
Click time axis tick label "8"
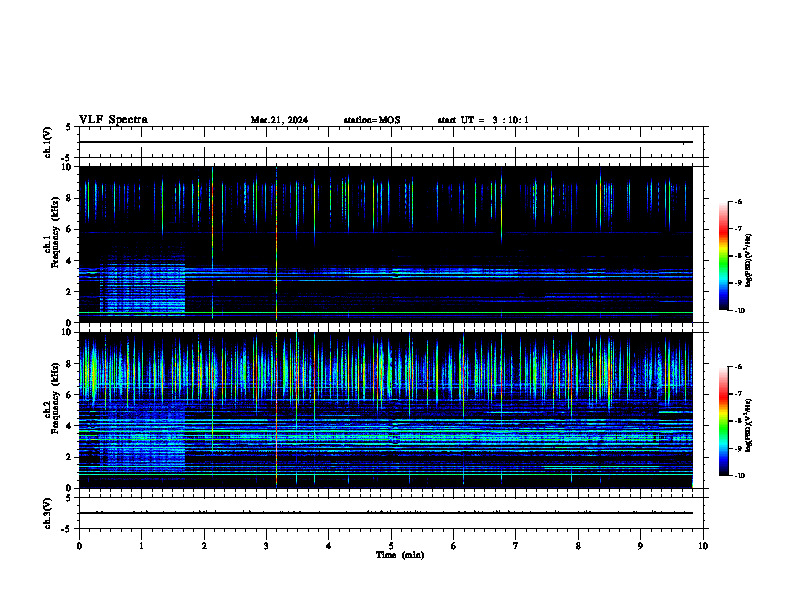coord(578,546)
